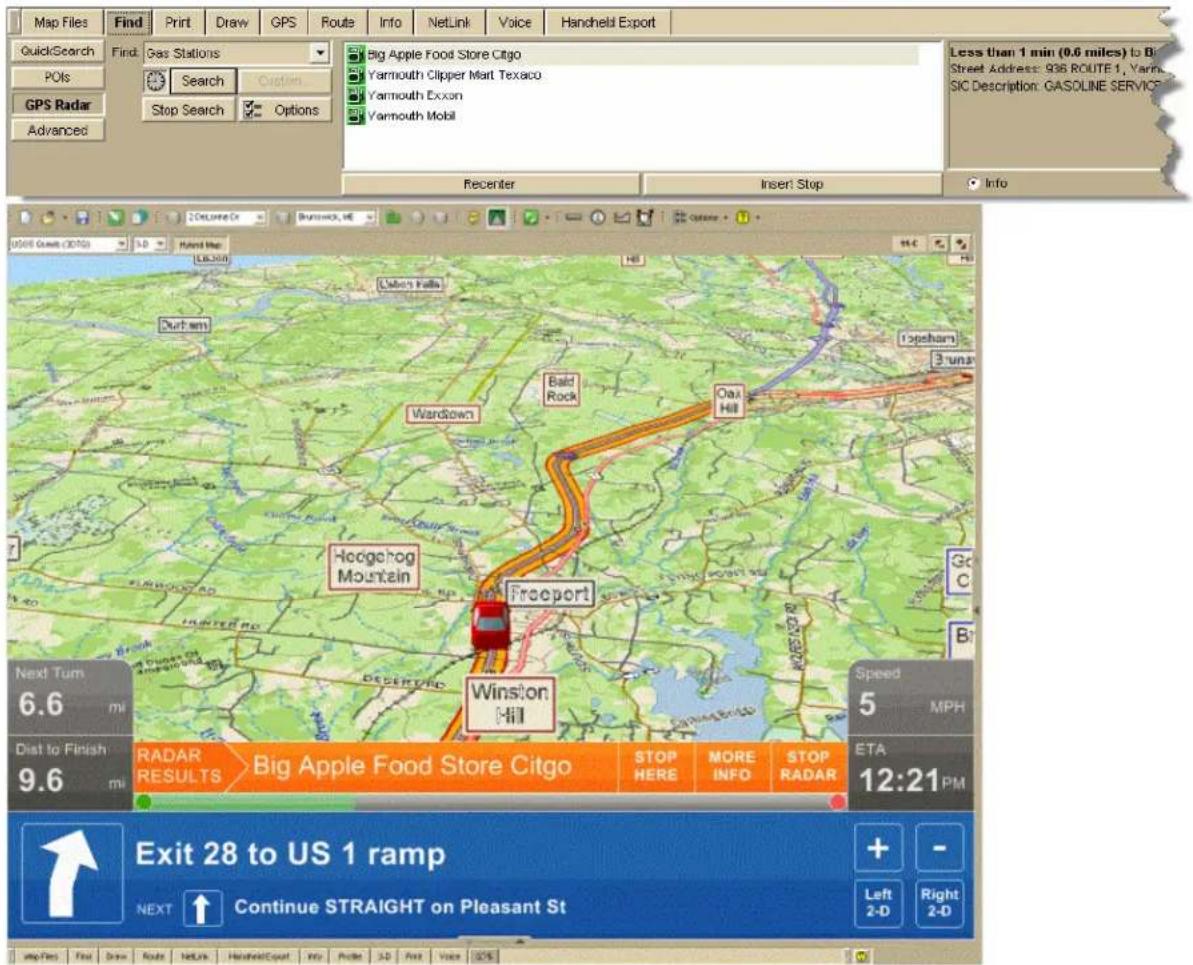
Task: Rotate view with Left 2-D button
Action: click(x=878, y=903)
